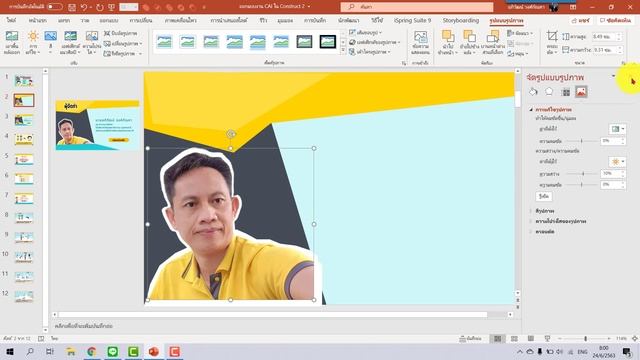Click the Redo icon

100,7
